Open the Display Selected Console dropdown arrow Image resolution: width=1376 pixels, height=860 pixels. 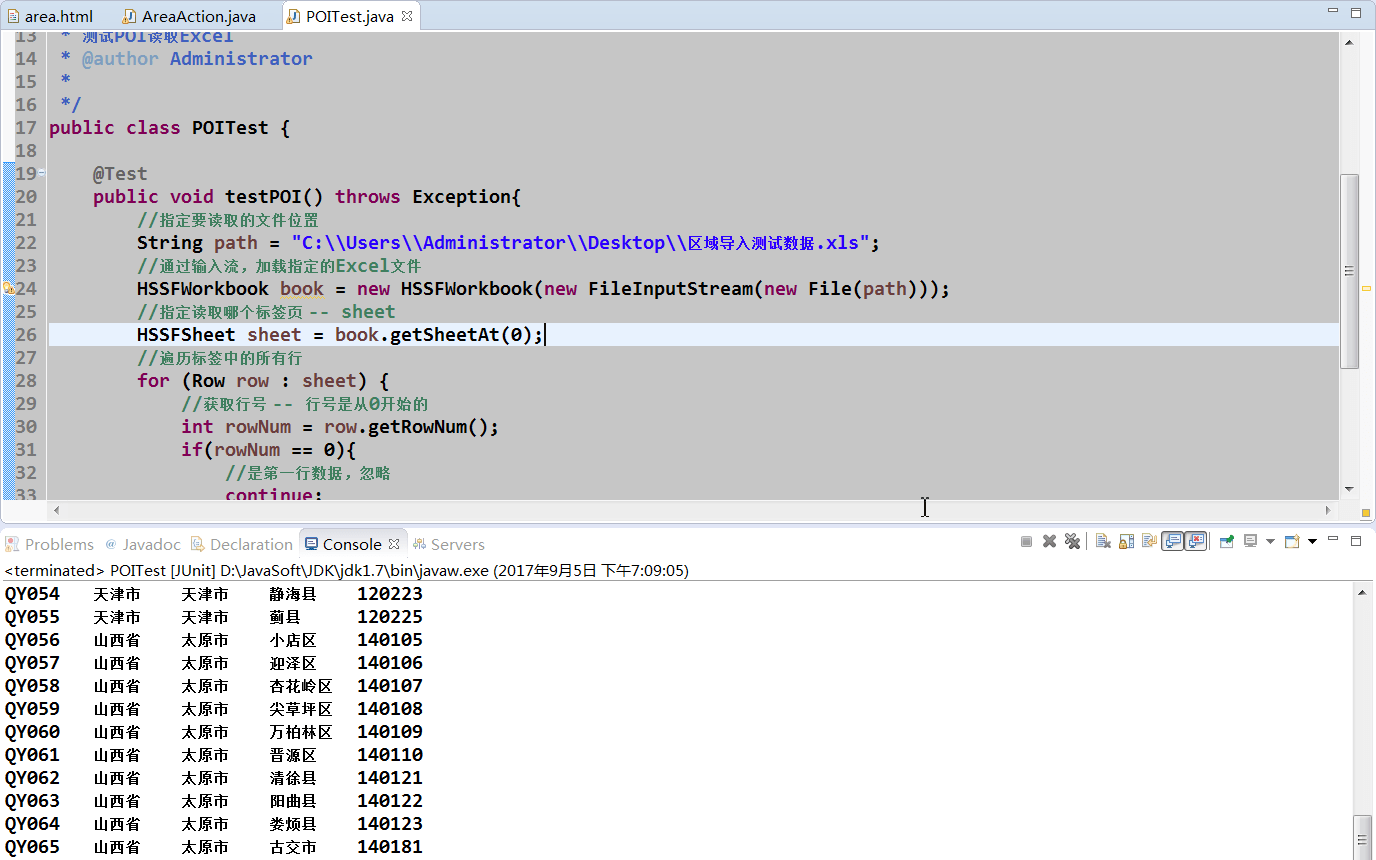pyautogui.click(x=1269, y=540)
